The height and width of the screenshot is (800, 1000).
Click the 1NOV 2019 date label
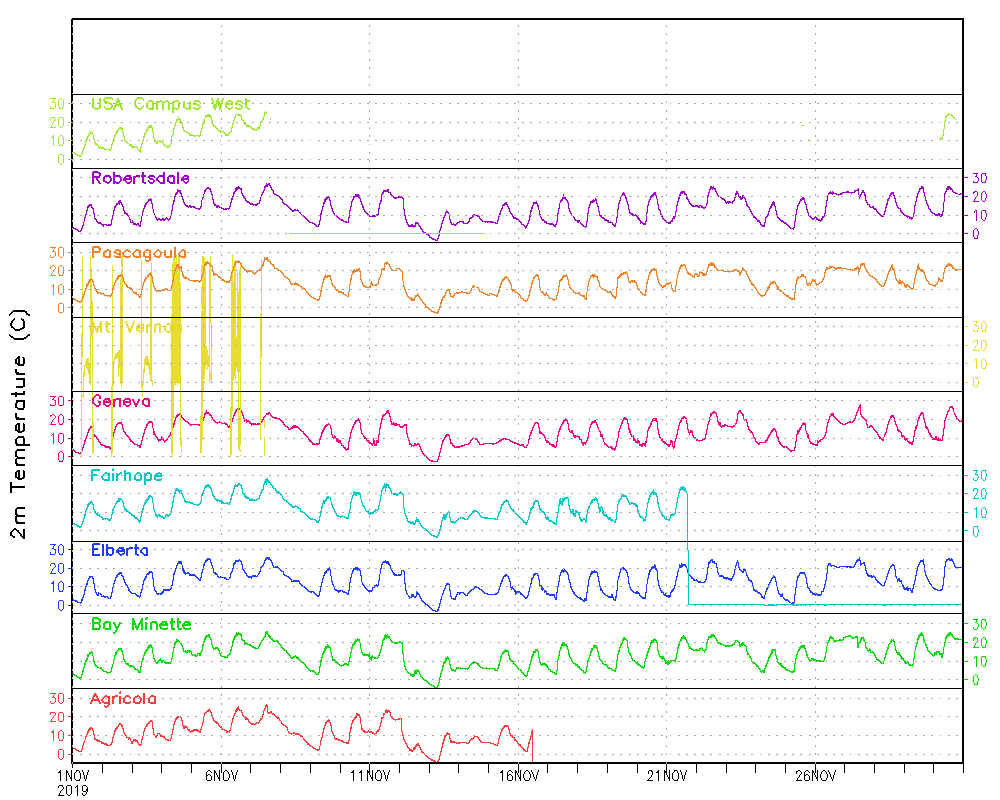(x=73, y=783)
